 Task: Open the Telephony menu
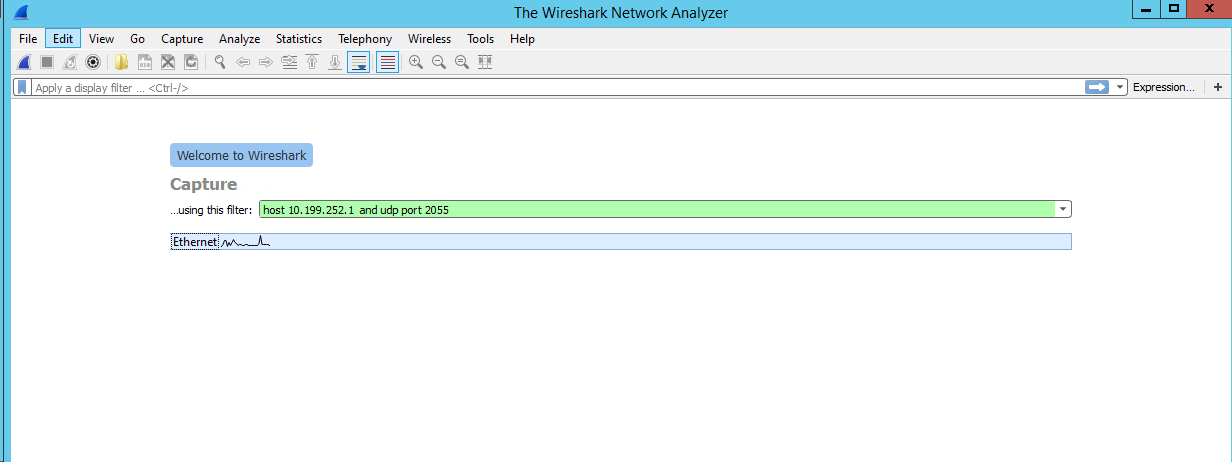coord(365,39)
